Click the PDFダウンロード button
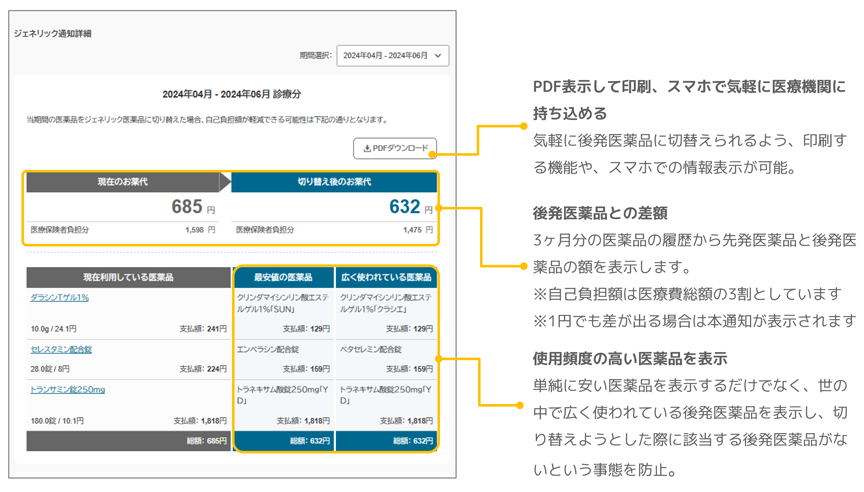 click(395, 148)
